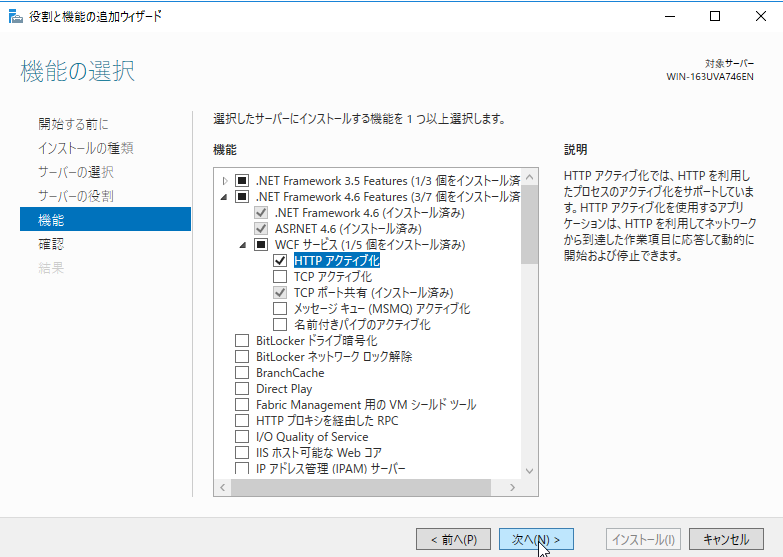Tick the Direct Play checkbox

pos(242,389)
